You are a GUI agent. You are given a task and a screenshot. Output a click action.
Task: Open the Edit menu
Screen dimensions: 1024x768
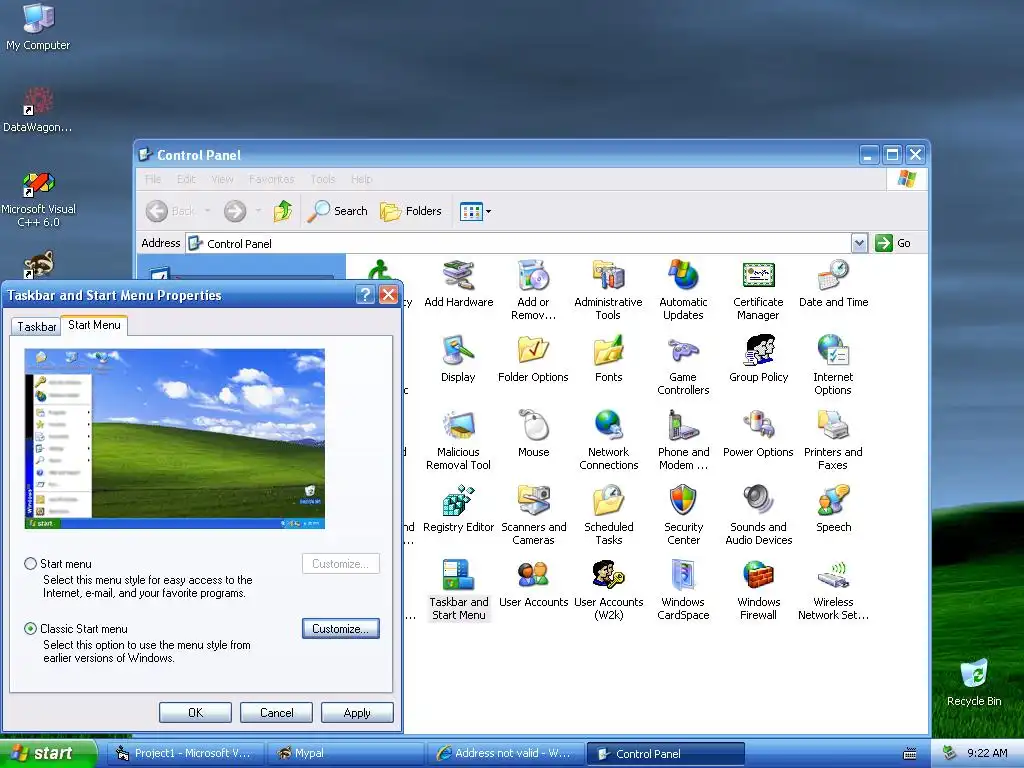click(186, 179)
